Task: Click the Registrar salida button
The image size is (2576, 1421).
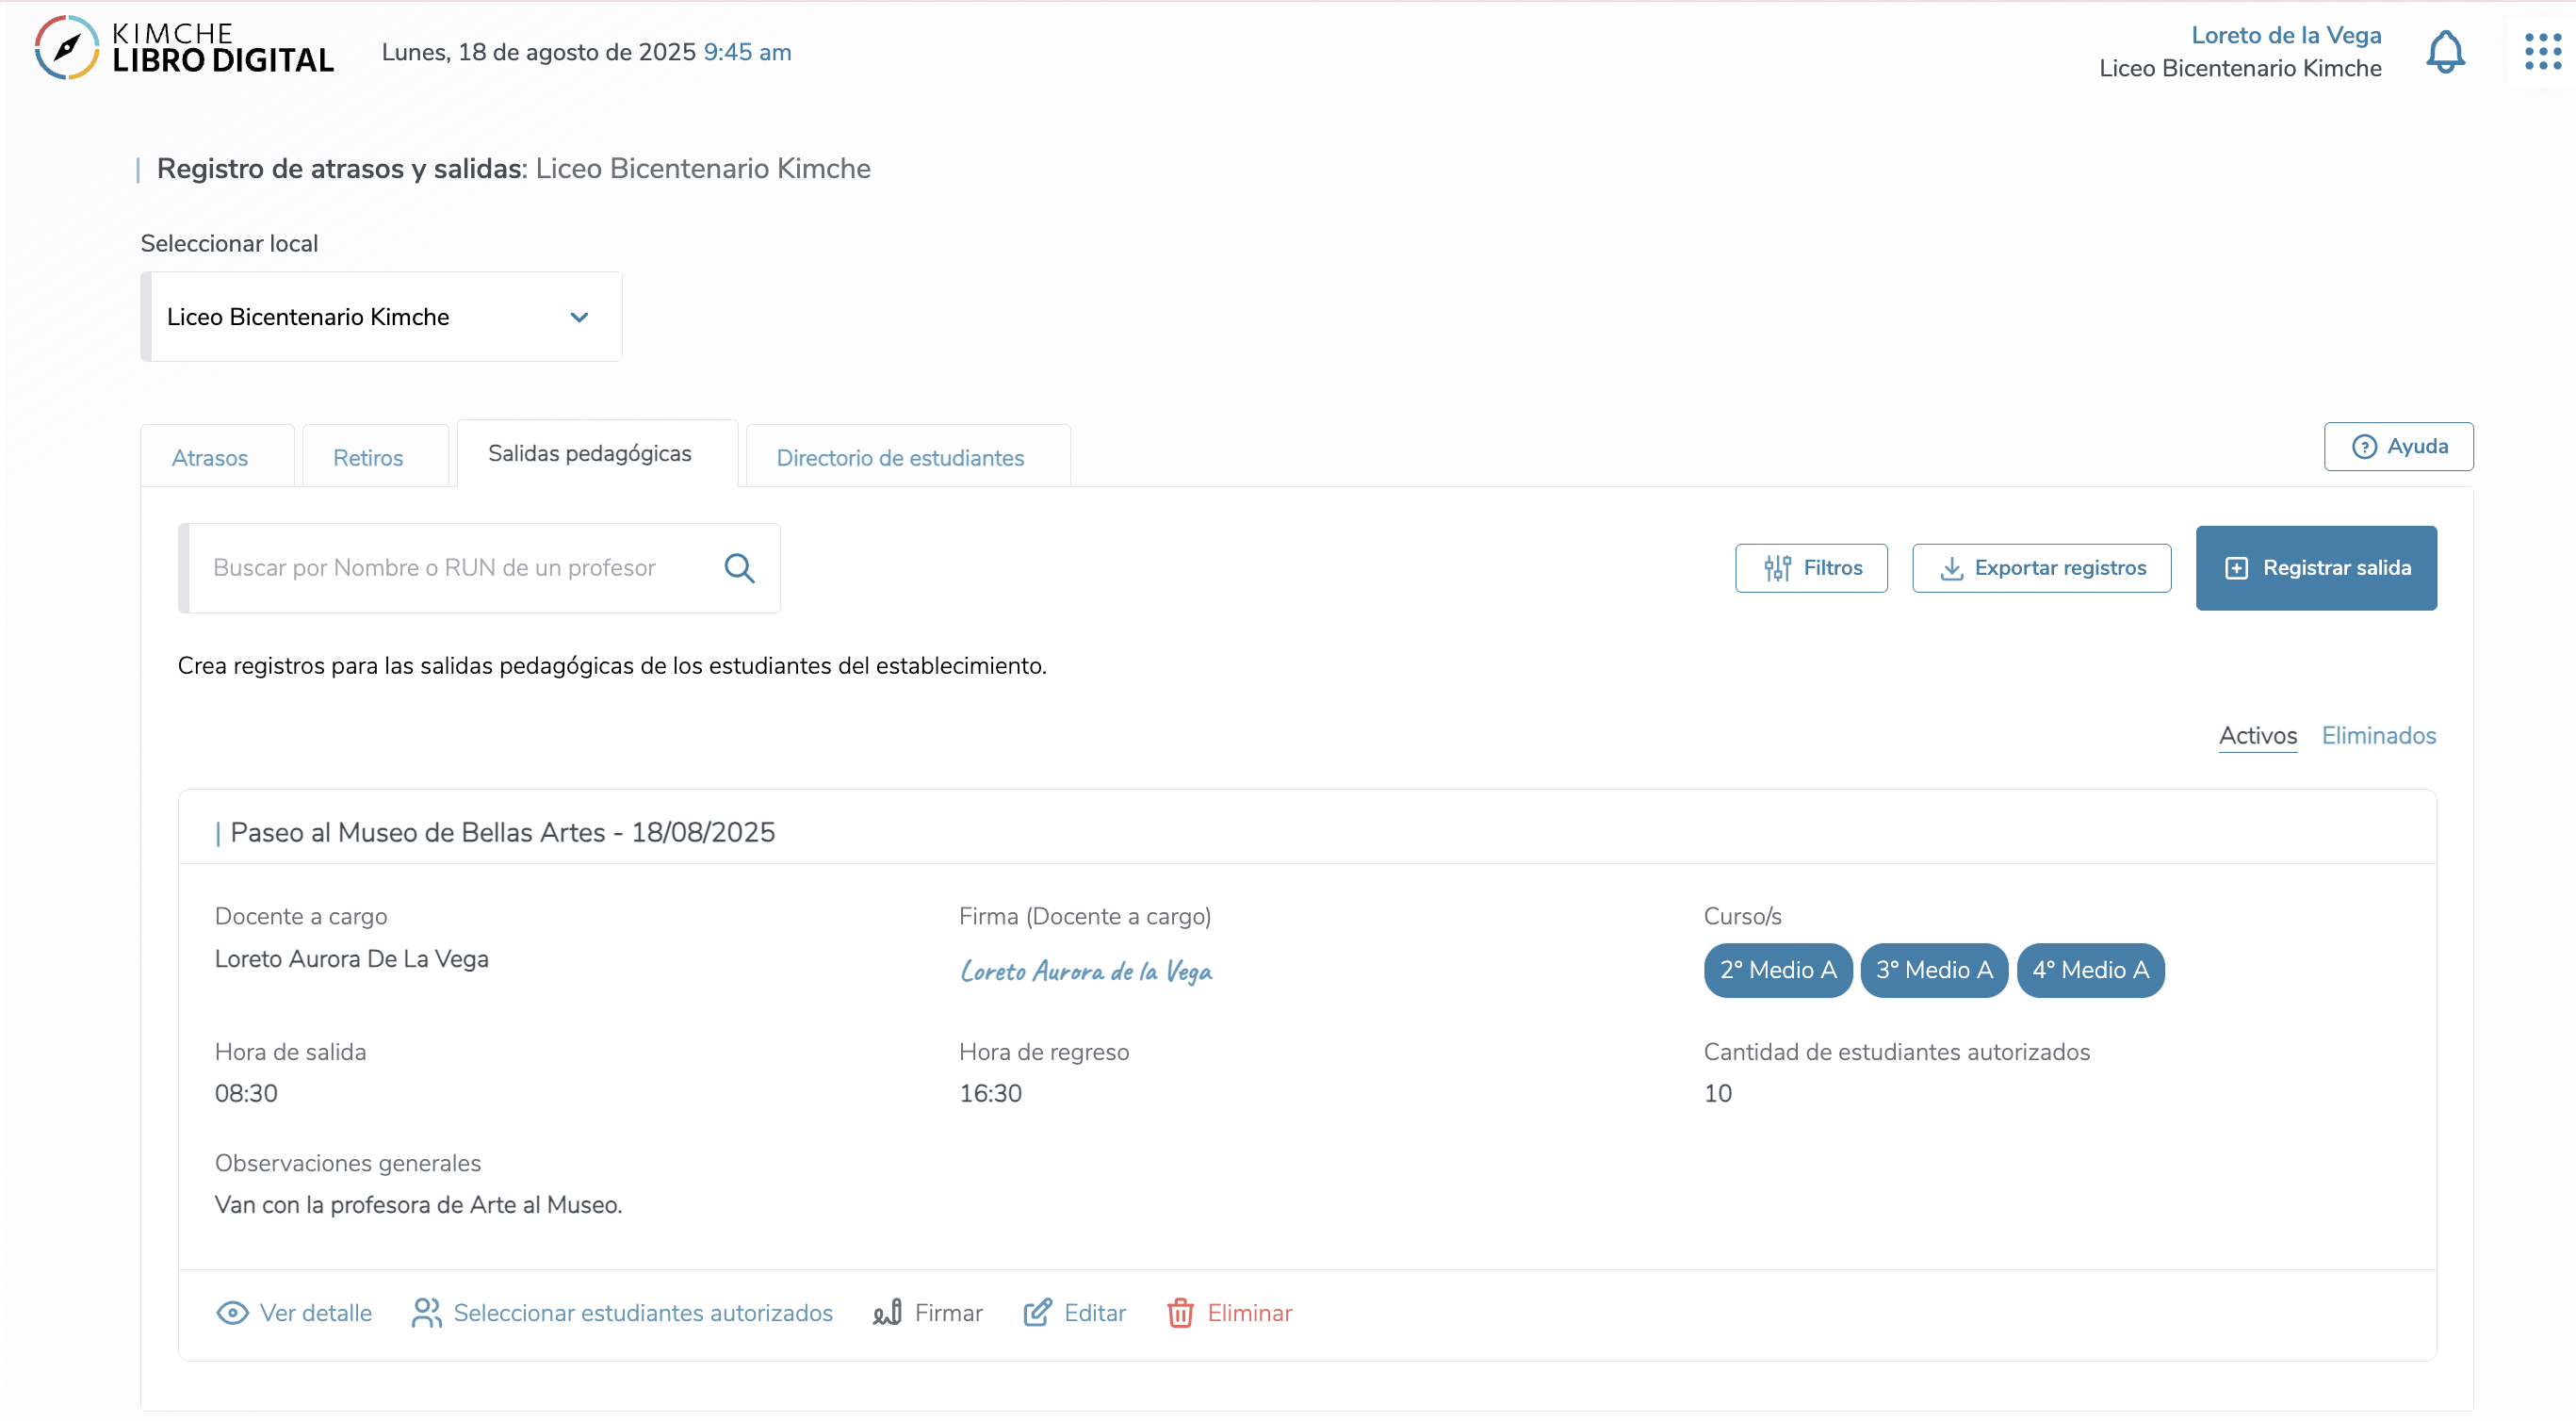Action: tap(2315, 568)
